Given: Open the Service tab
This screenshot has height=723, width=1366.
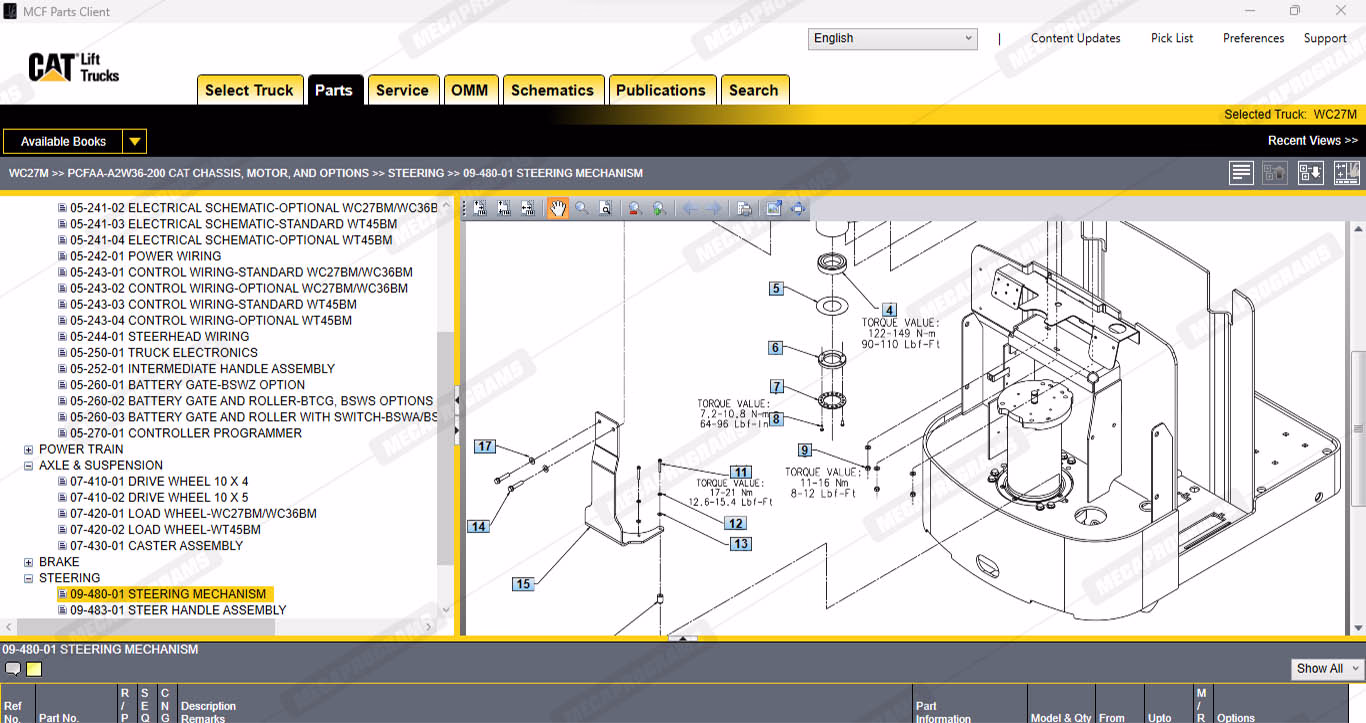Looking at the screenshot, I should 402,90.
